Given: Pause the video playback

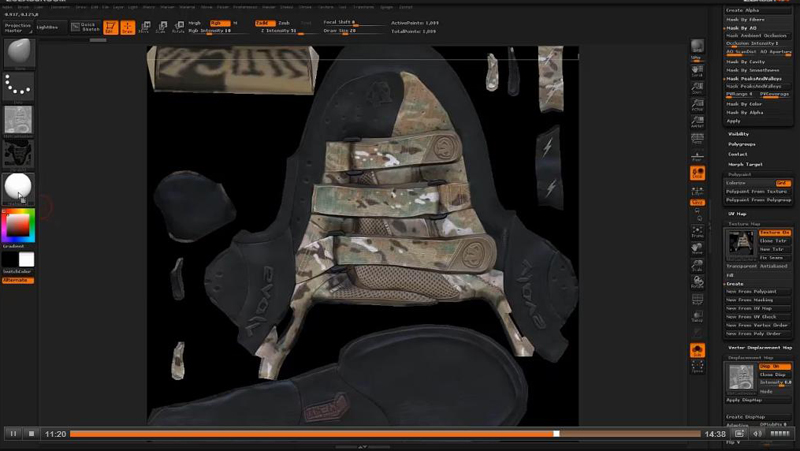Looking at the screenshot, I should point(13,434).
